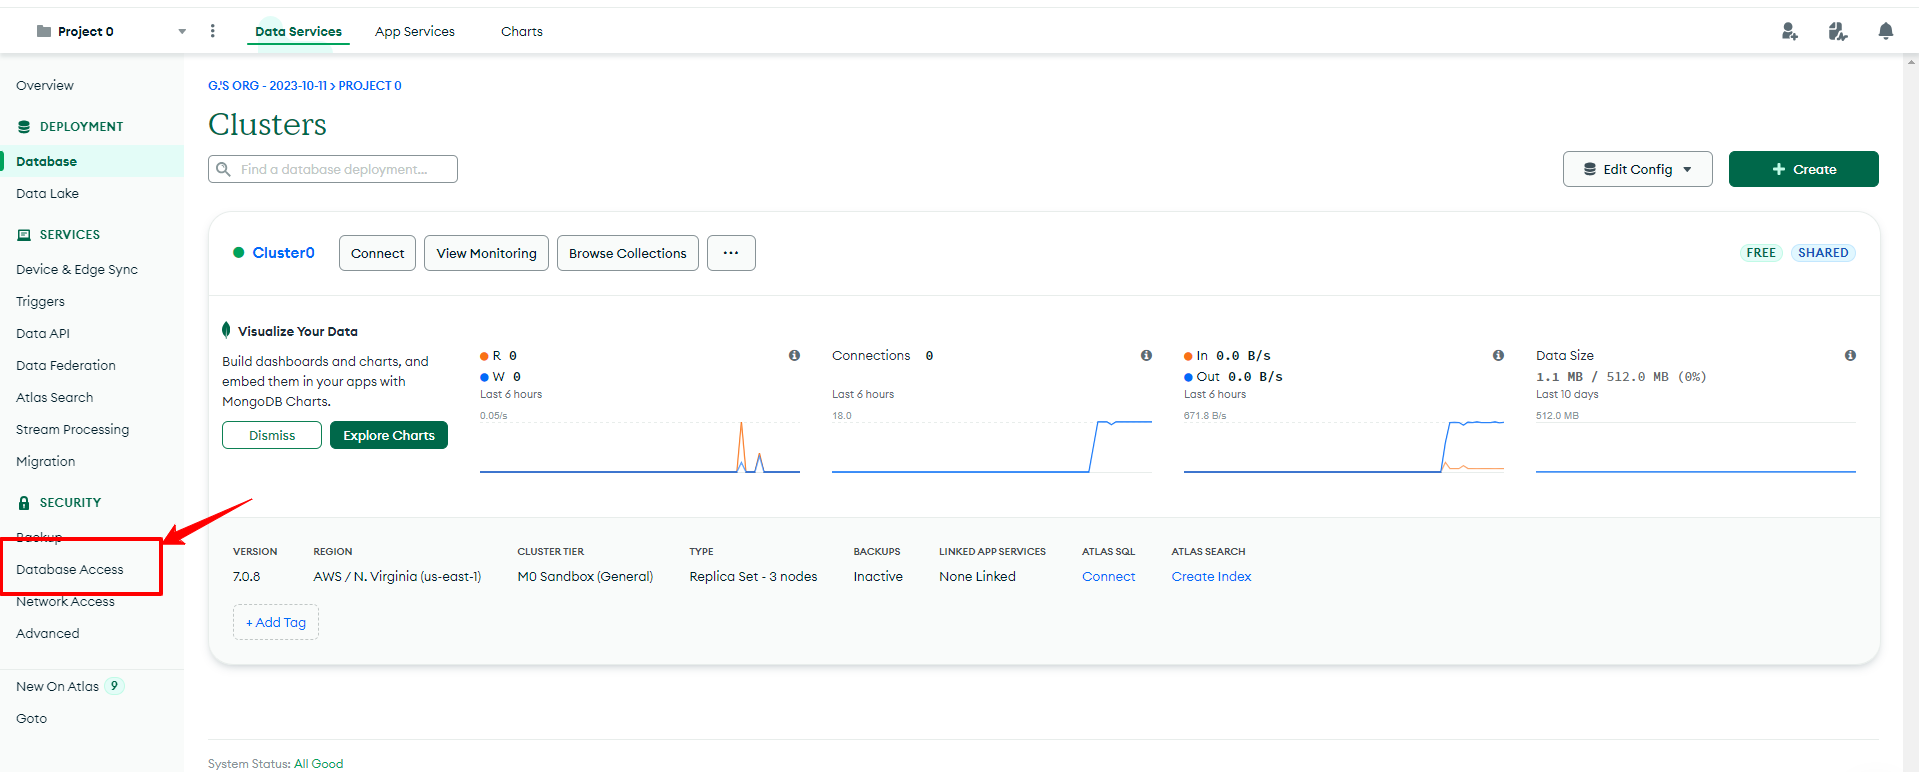The width and height of the screenshot is (1919, 772).
Task: Open Advanced security settings
Action: 48,633
